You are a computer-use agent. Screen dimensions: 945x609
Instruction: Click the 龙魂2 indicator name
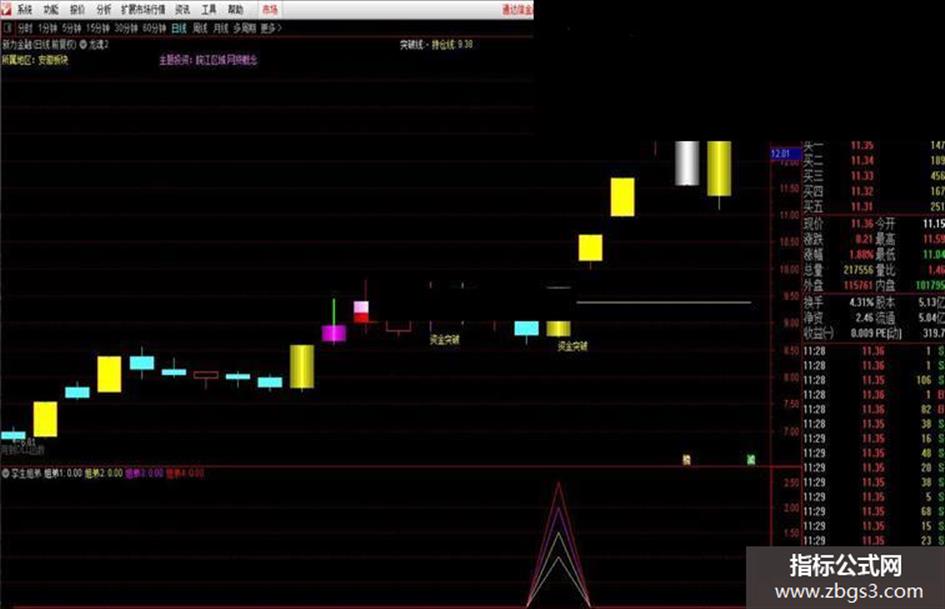(98, 44)
